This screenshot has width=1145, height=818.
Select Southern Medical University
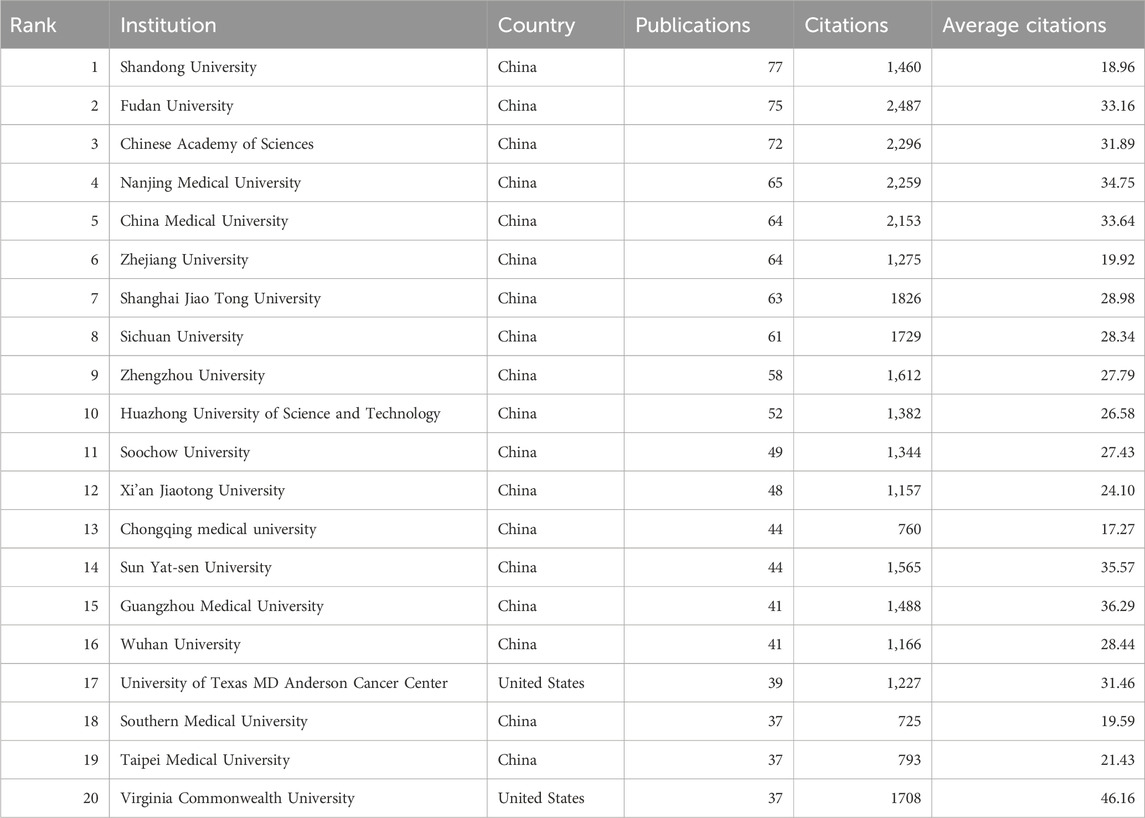(x=214, y=722)
